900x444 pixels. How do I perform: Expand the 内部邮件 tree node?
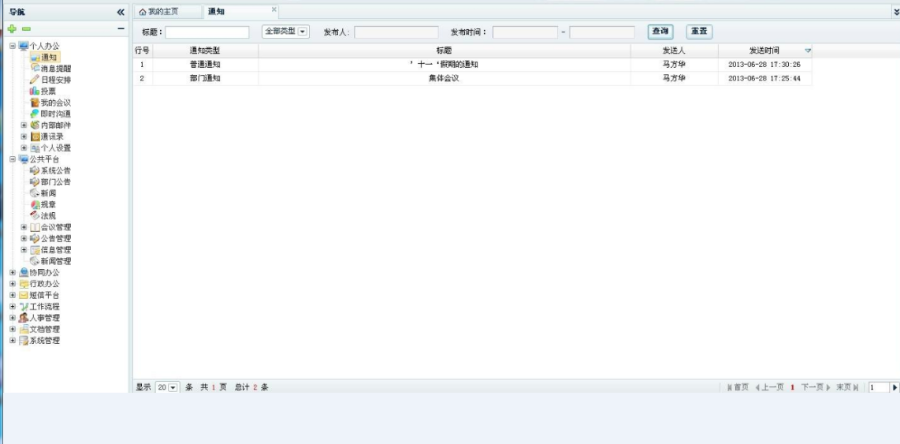pos(24,125)
